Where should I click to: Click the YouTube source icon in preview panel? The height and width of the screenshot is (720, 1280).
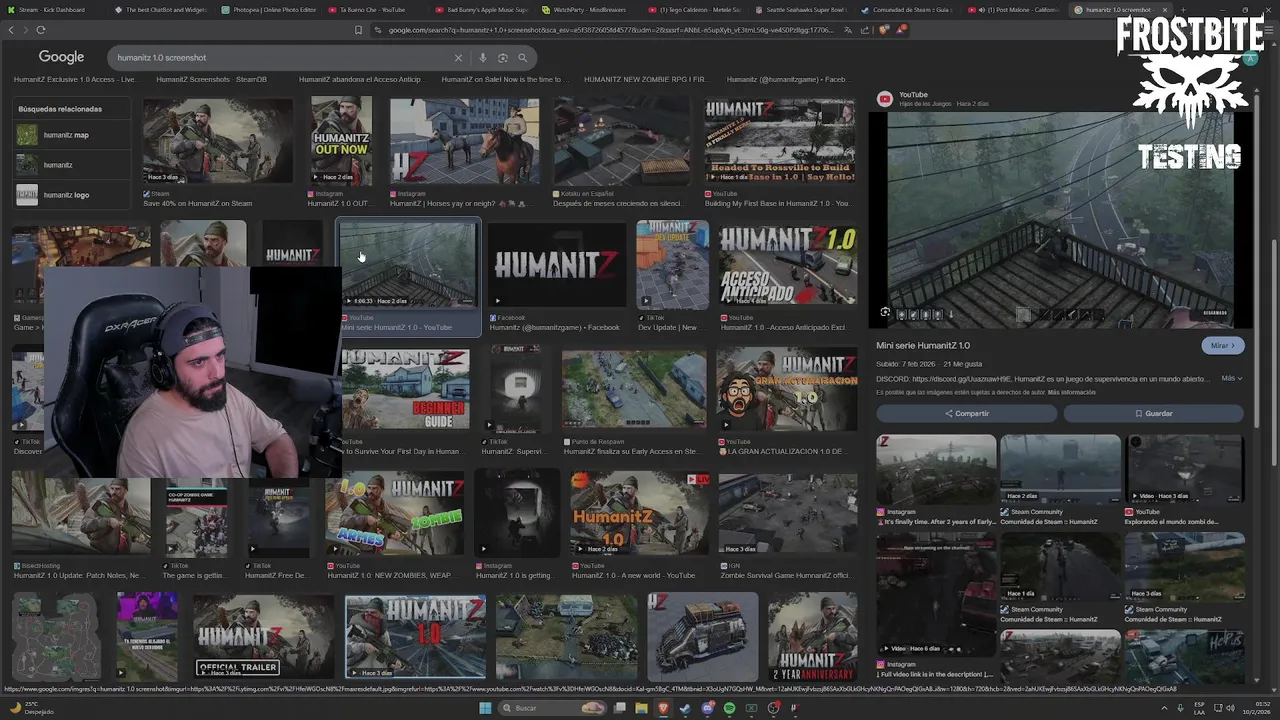[885, 98]
